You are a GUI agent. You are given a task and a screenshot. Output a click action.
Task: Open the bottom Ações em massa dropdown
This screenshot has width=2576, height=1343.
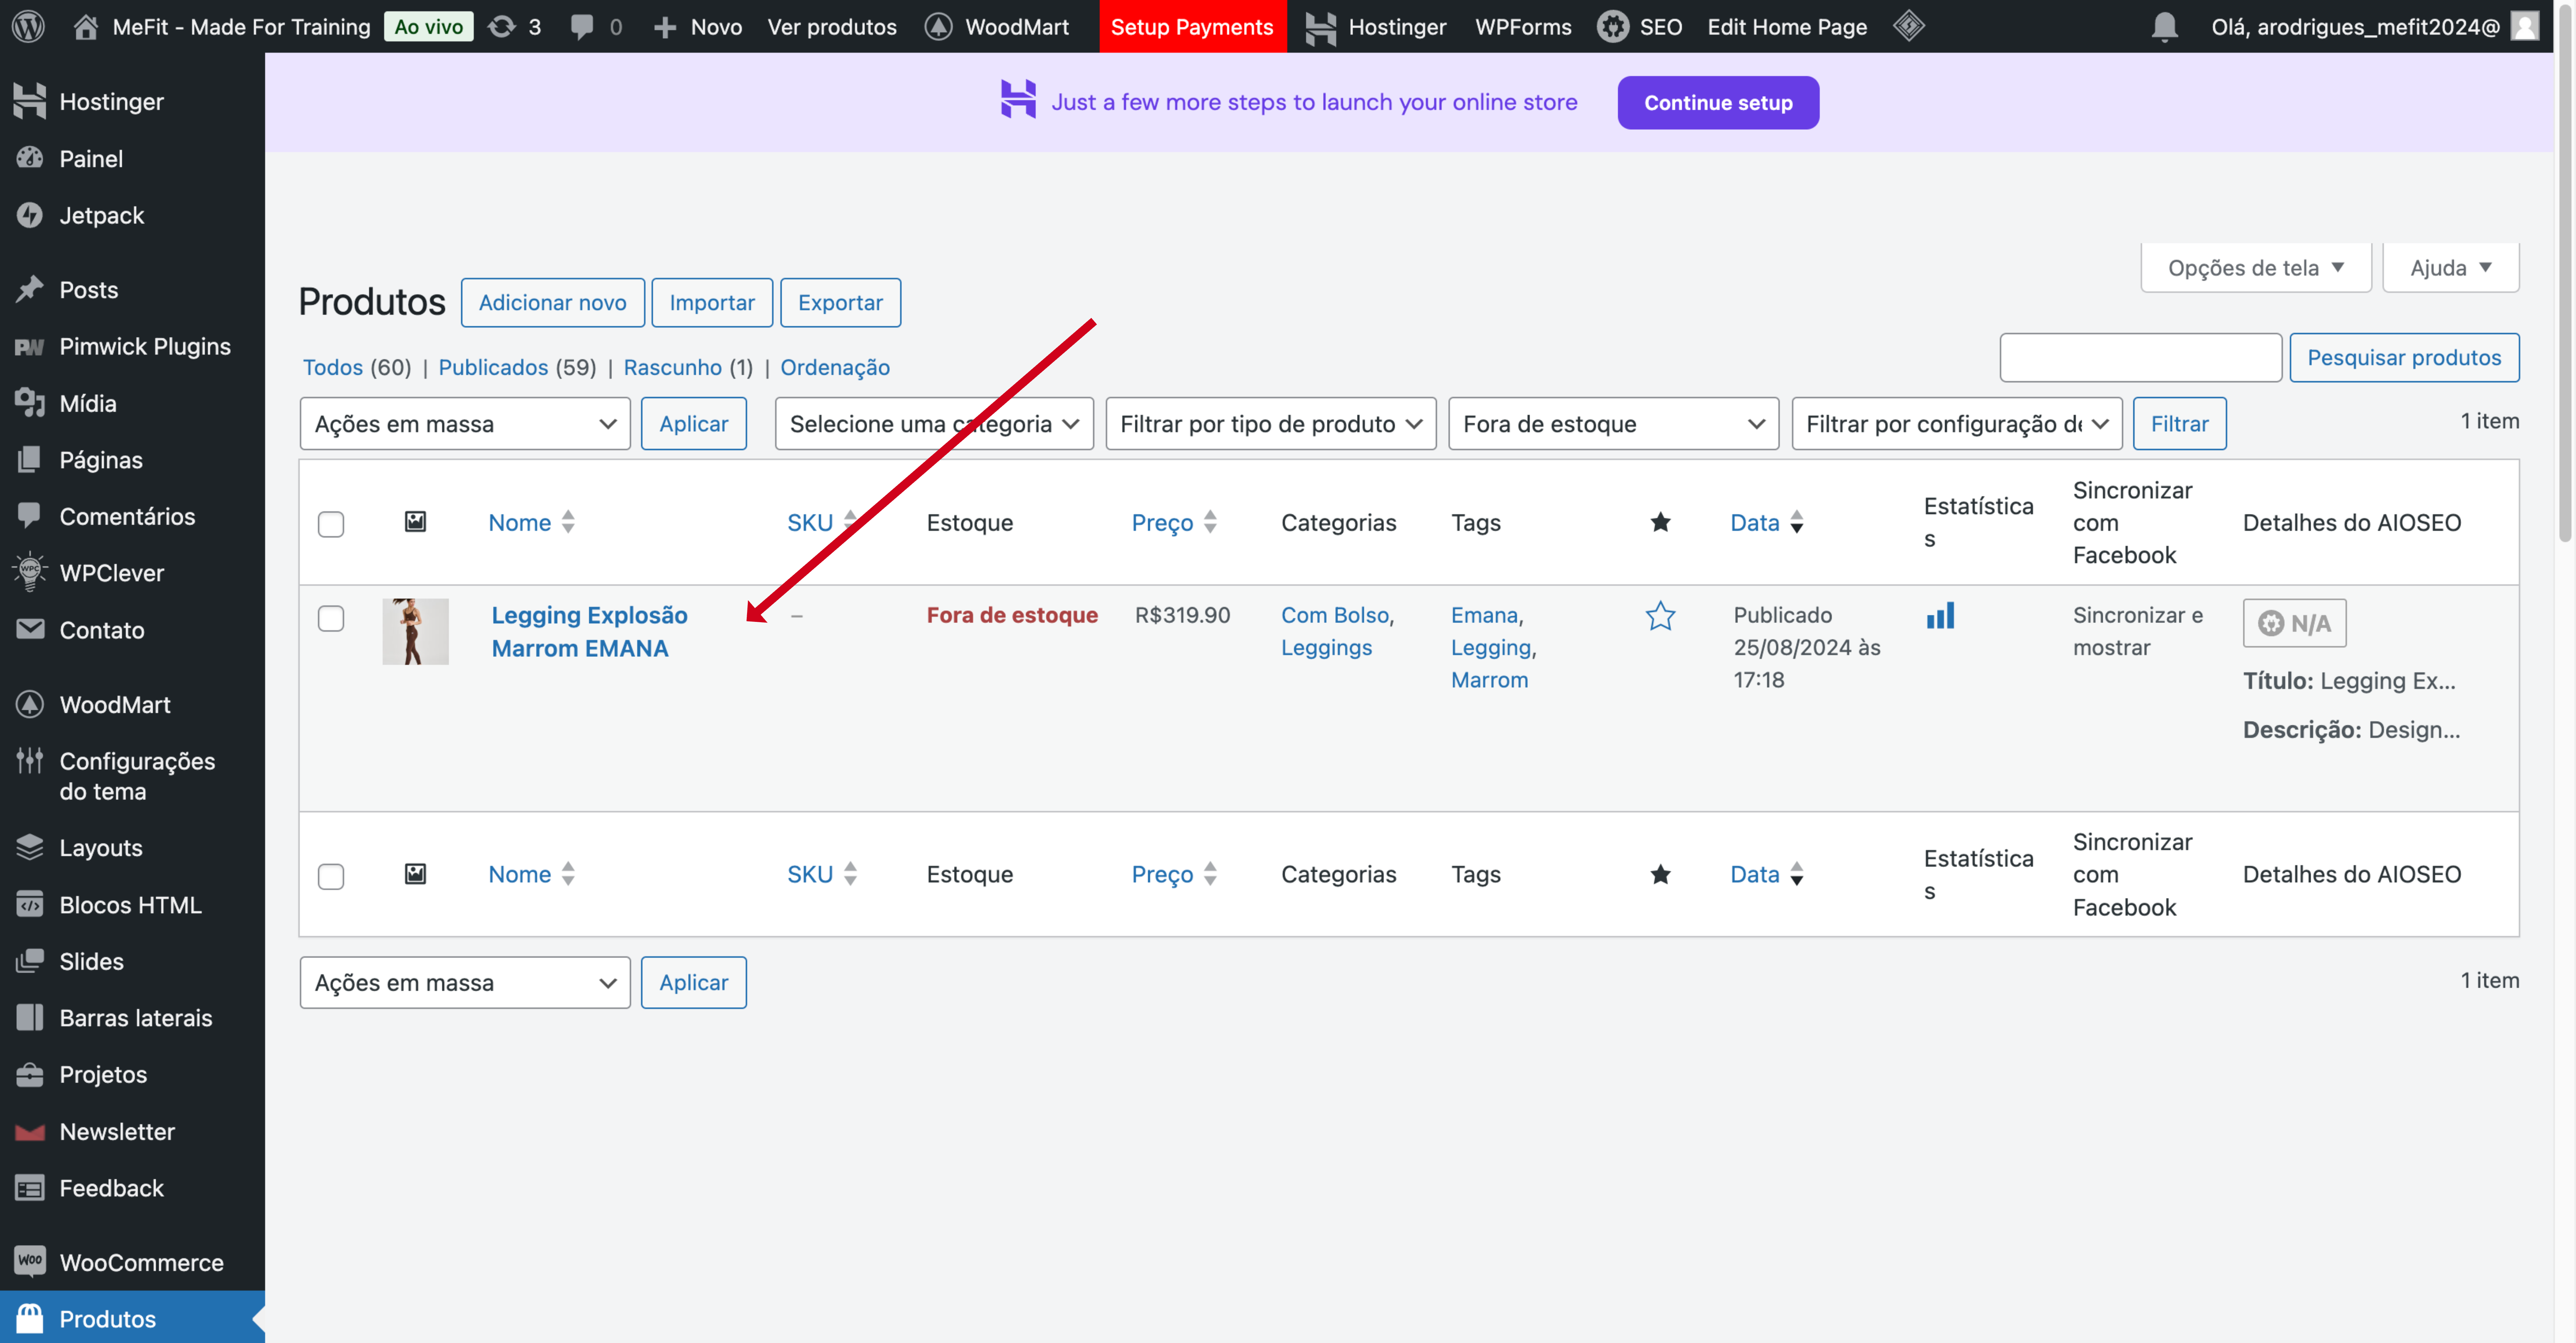tap(465, 983)
